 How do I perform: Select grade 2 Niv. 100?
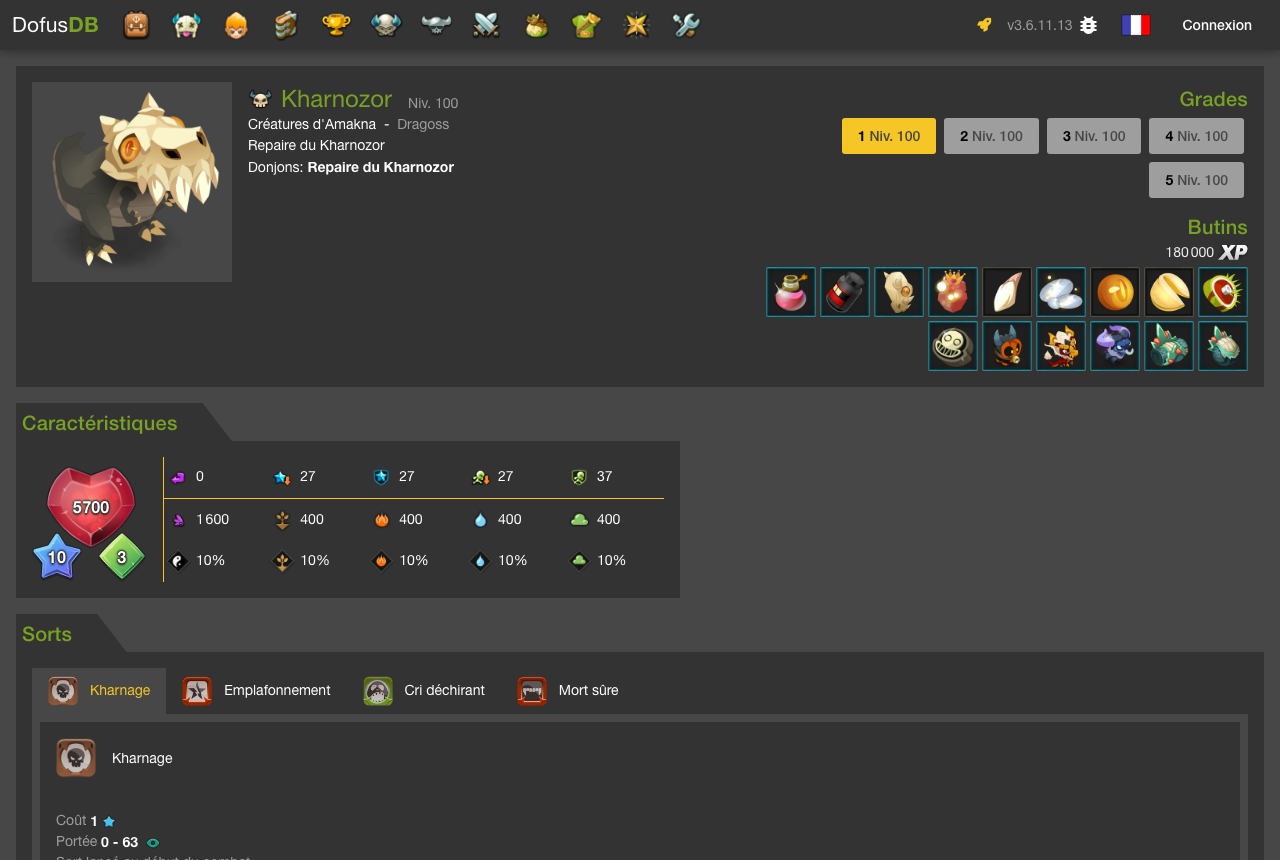tap(991, 136)
